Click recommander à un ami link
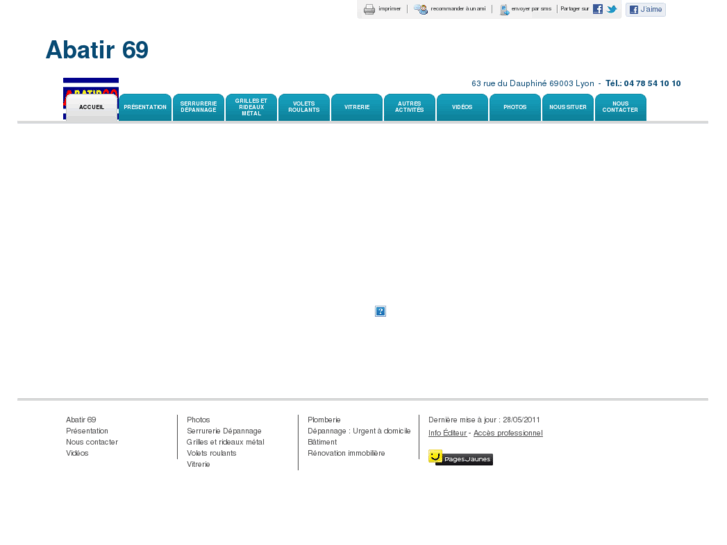The image size is (727, 545). tap(458, 9)
